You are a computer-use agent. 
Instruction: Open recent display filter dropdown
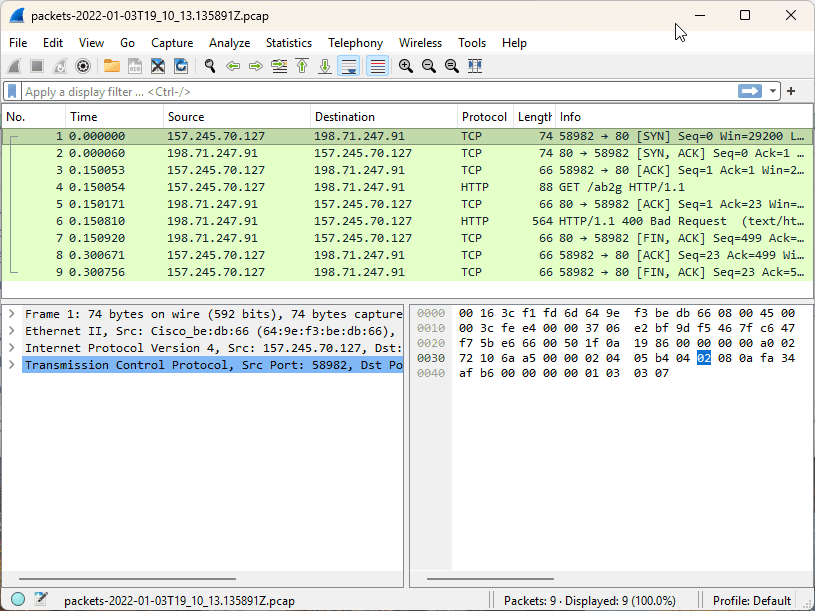tap(773, 91)
